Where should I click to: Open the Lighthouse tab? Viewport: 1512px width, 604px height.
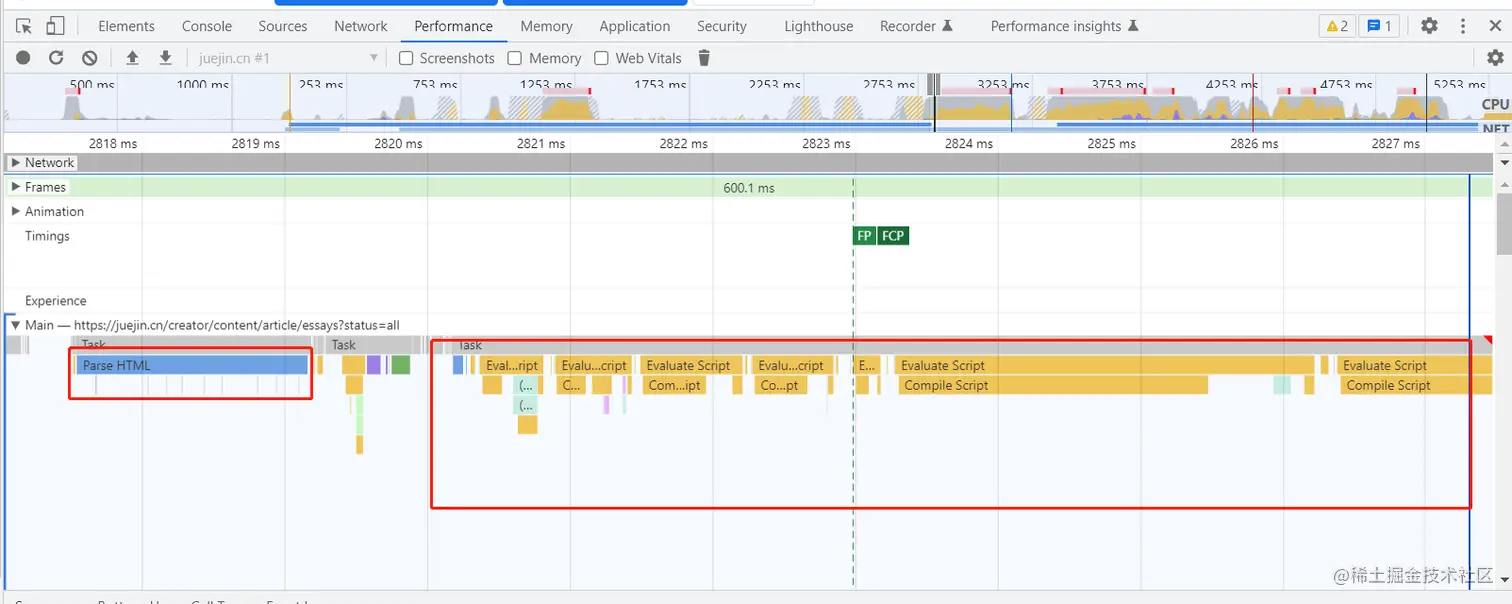pyautogui.click(x=819, y=26)
